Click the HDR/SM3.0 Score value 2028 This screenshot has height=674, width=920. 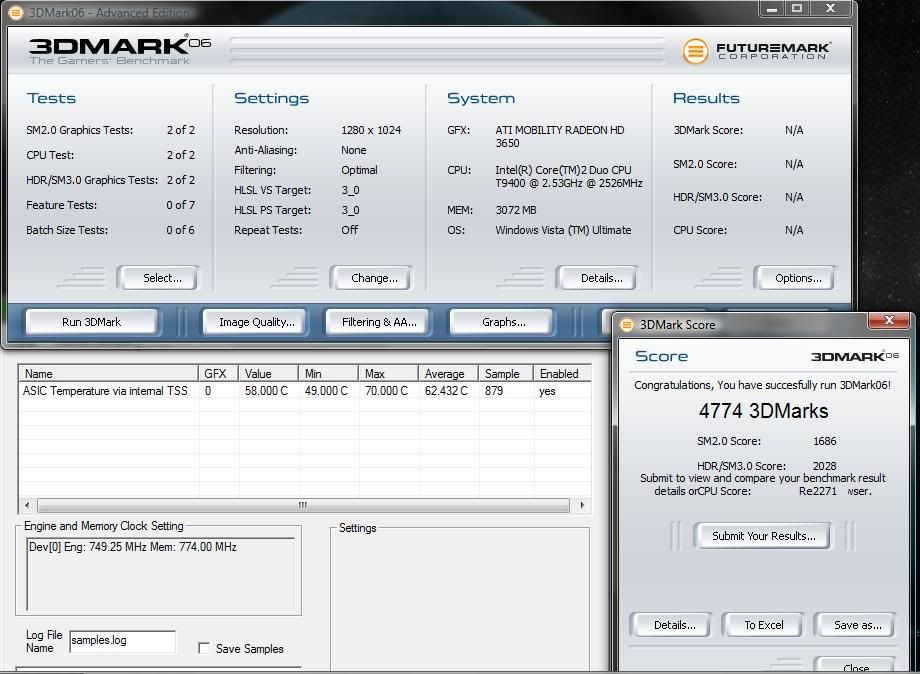point(824,466)
